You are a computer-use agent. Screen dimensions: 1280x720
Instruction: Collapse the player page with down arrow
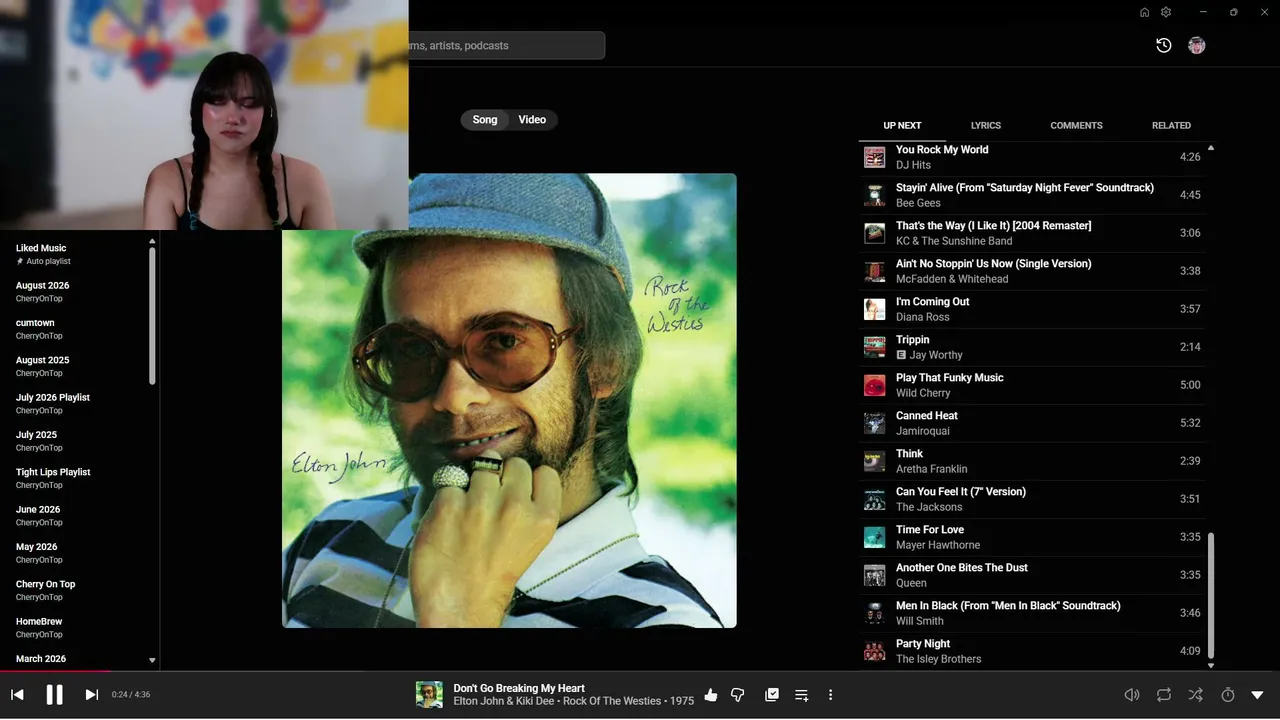(1258, 695)
